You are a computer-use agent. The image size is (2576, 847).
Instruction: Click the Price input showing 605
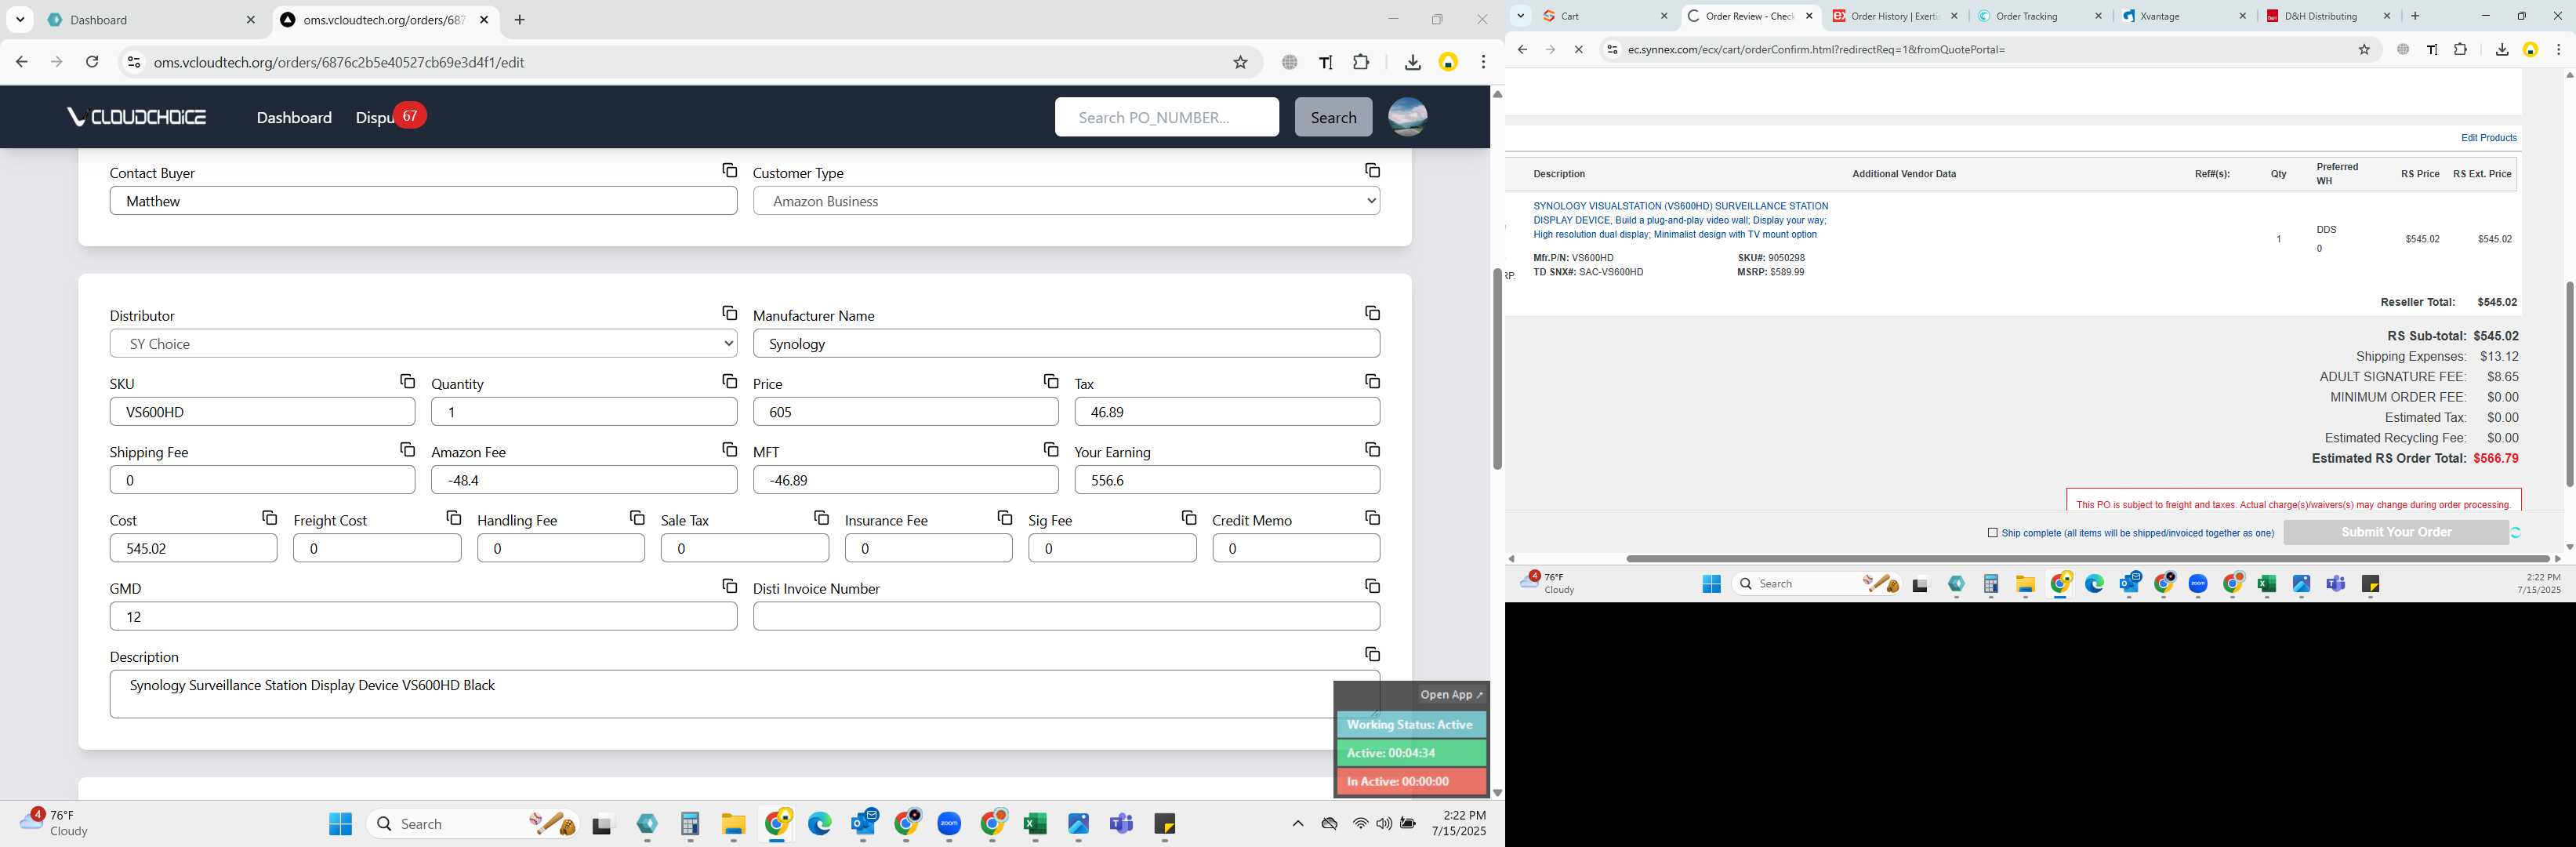(x=905, y=412)
